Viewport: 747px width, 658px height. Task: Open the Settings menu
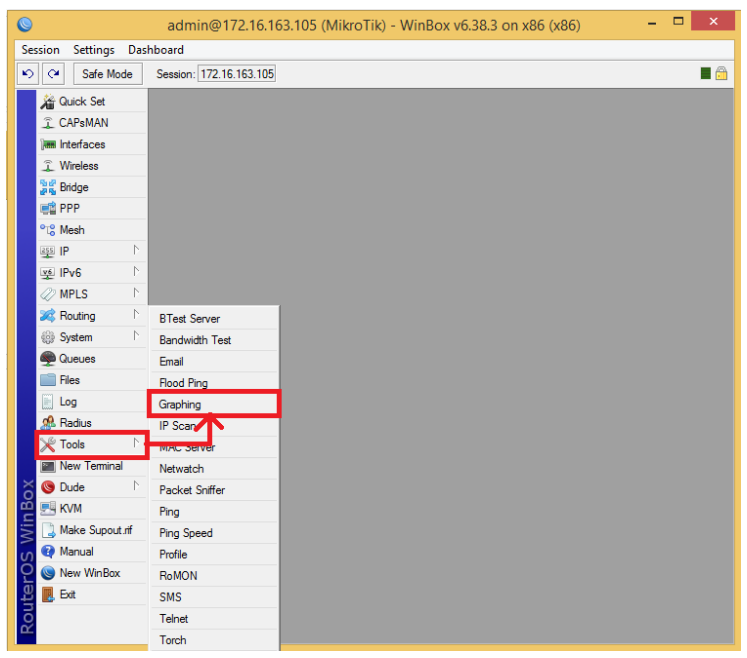94,50
